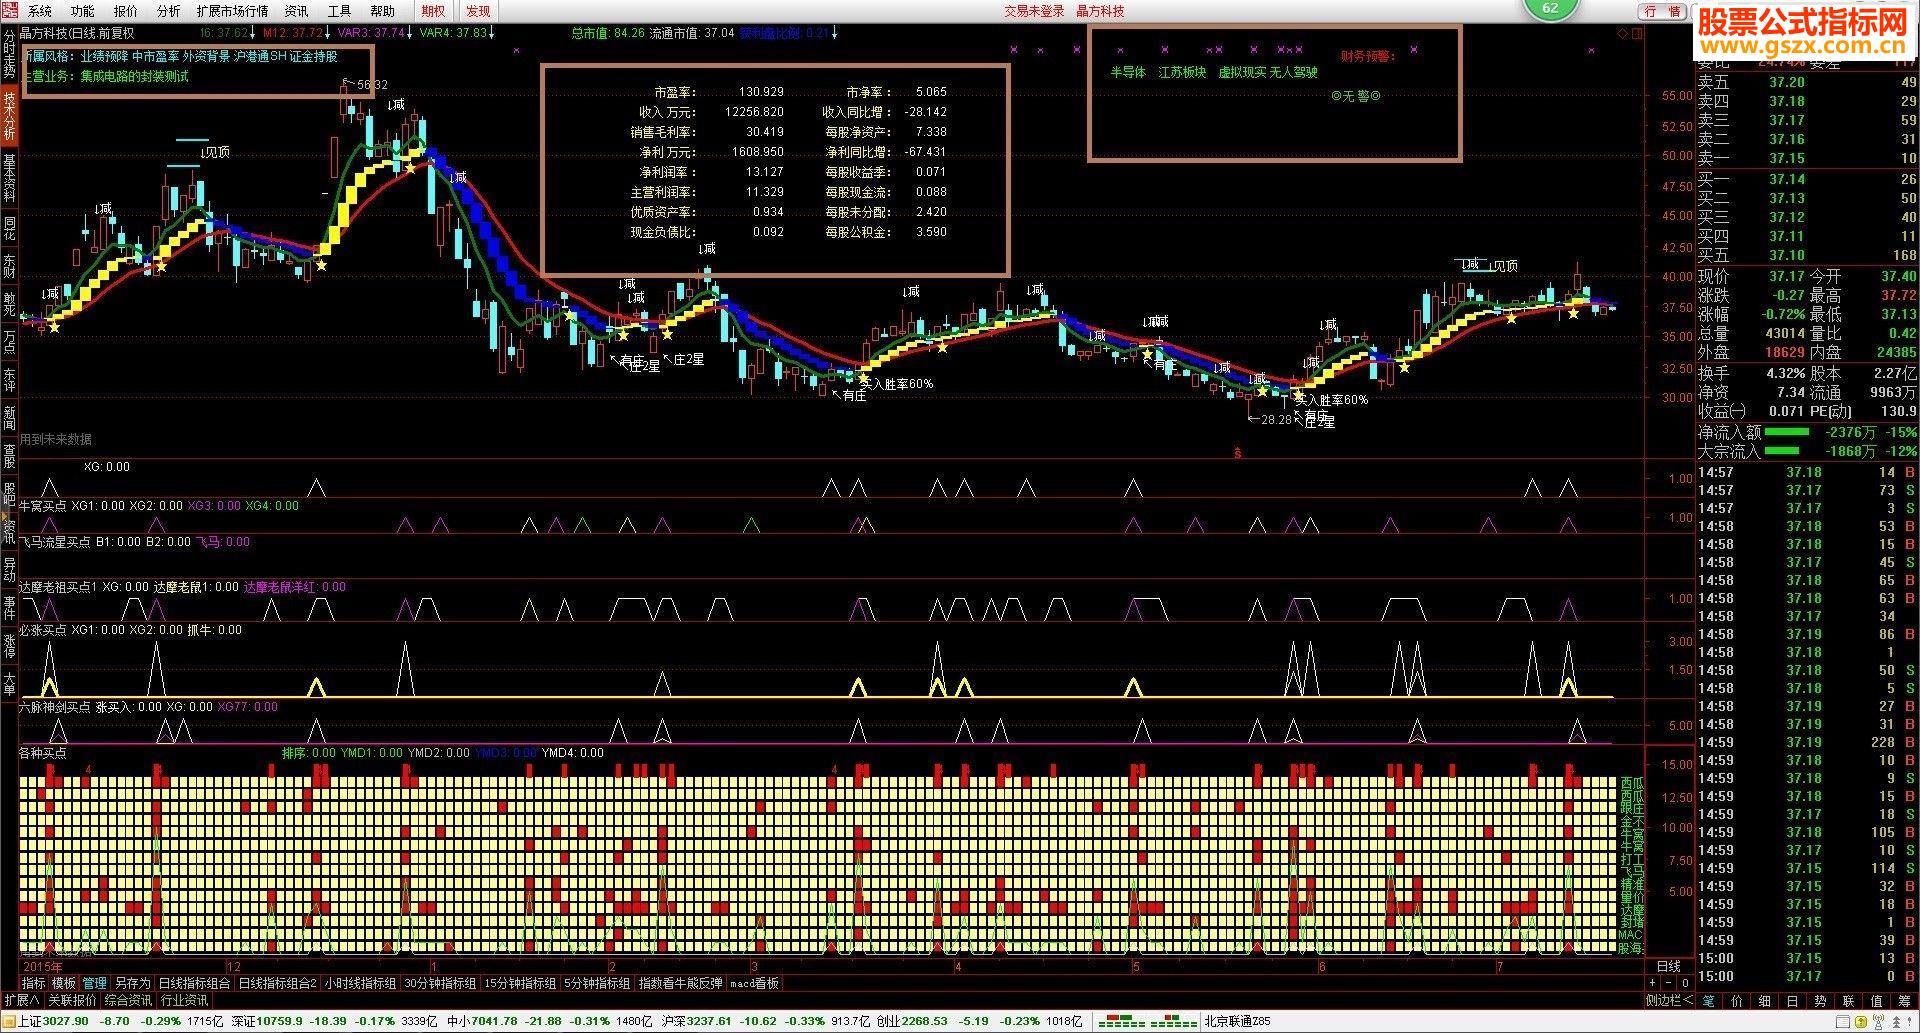Screen dimensions: 1920x1033
Task: Switch to 小时线指标组 tab
Action: tap(360, 984)
